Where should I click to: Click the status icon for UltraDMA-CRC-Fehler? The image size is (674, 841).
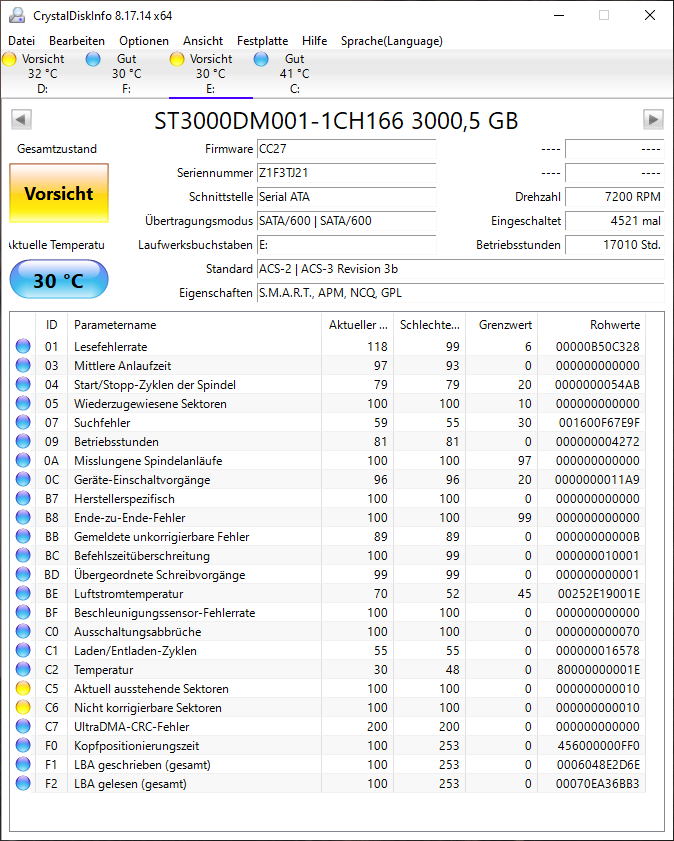pos(23,727)
